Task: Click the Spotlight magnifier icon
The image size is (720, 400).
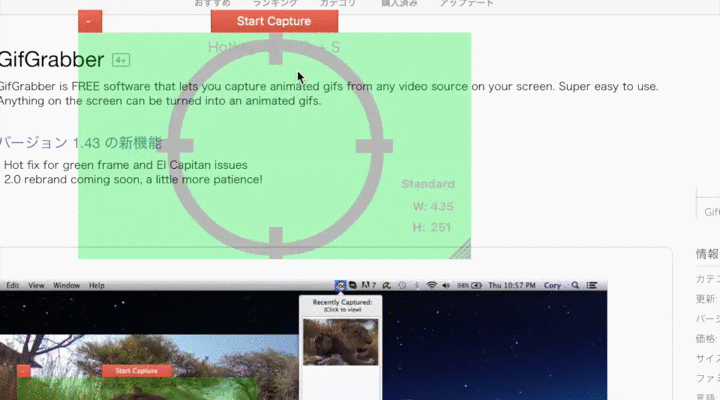Action: pyautogui.click(x=575, y=285)
